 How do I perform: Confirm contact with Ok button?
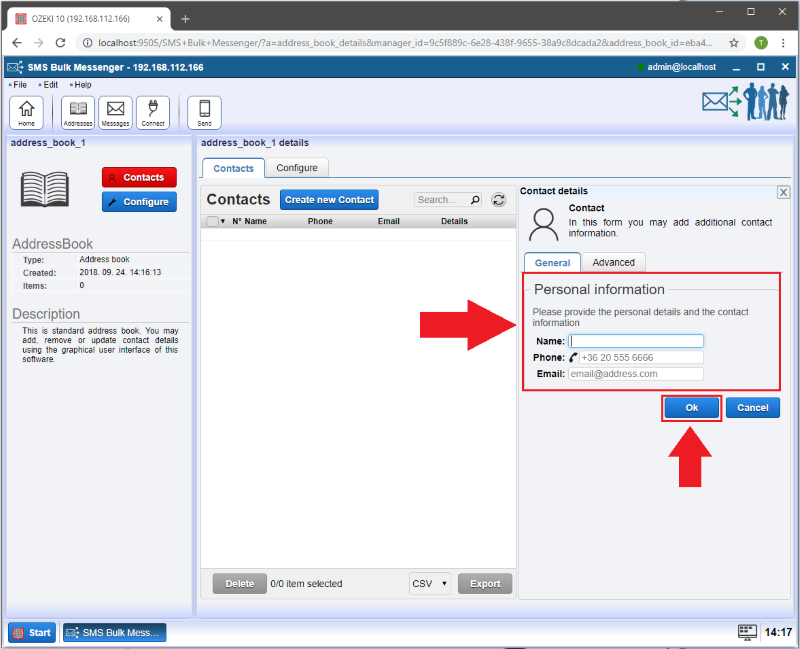tap(691, 408)
